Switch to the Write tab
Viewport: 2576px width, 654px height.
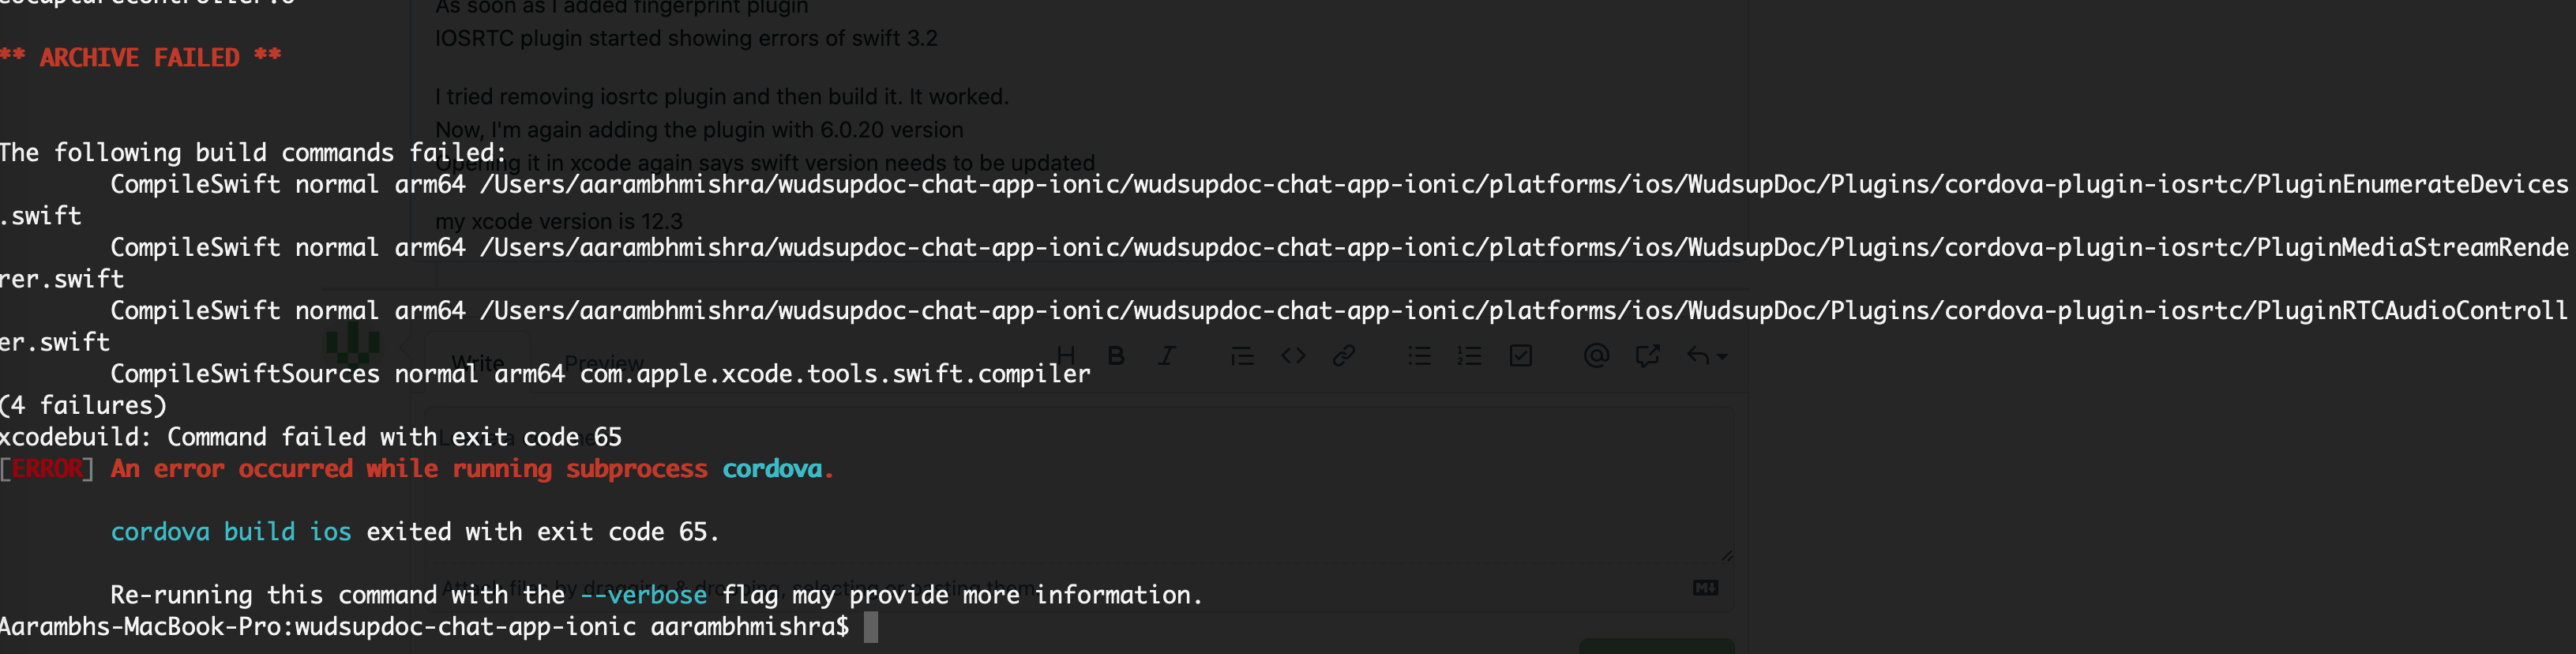[478, 362]
